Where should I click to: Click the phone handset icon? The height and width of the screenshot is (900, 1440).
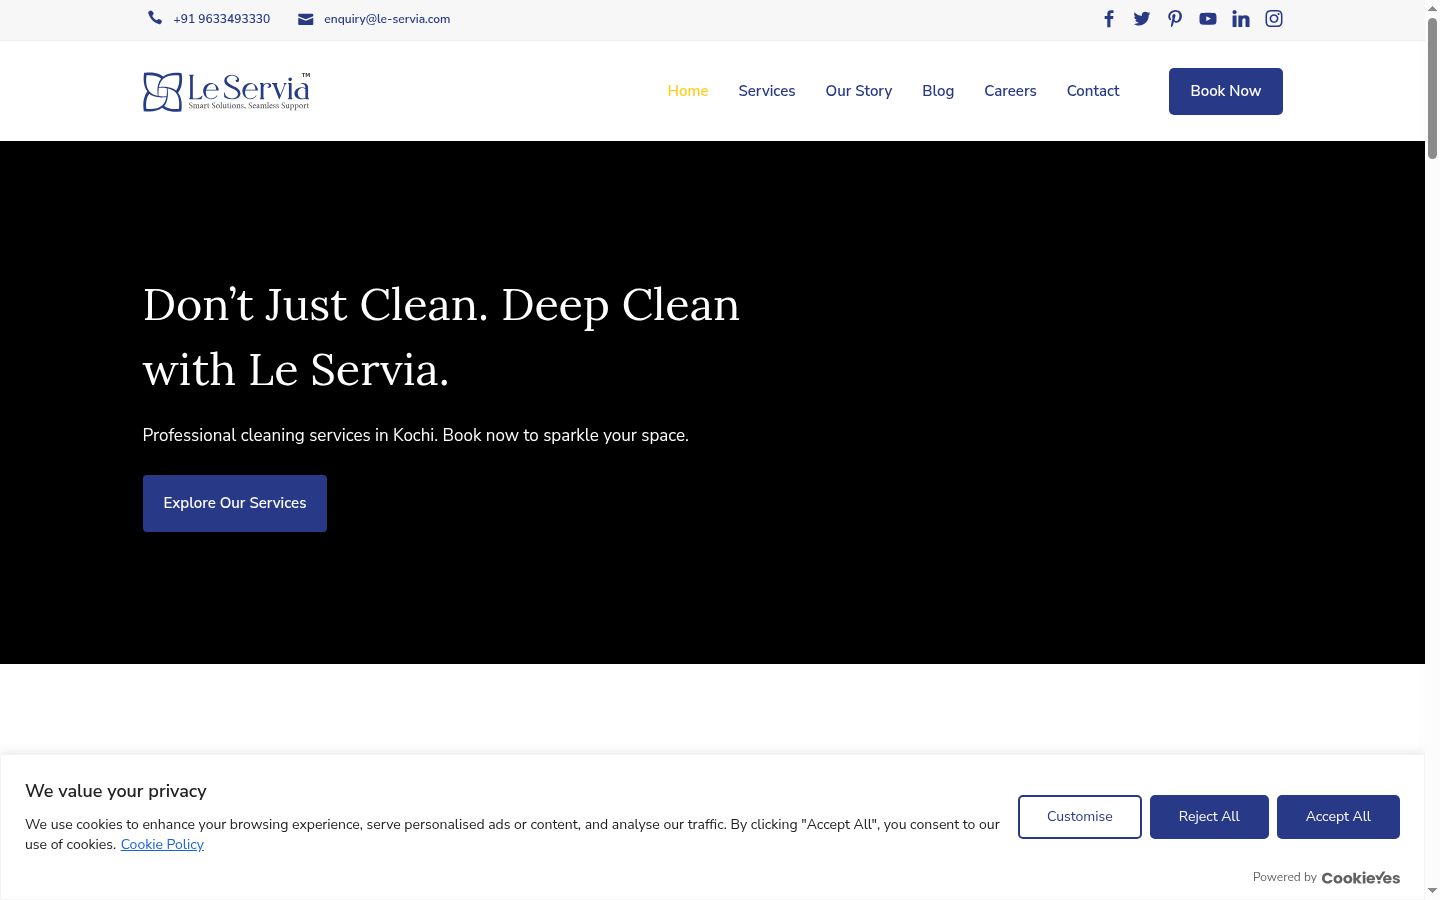pyautogui.click(x=155, y=18)
